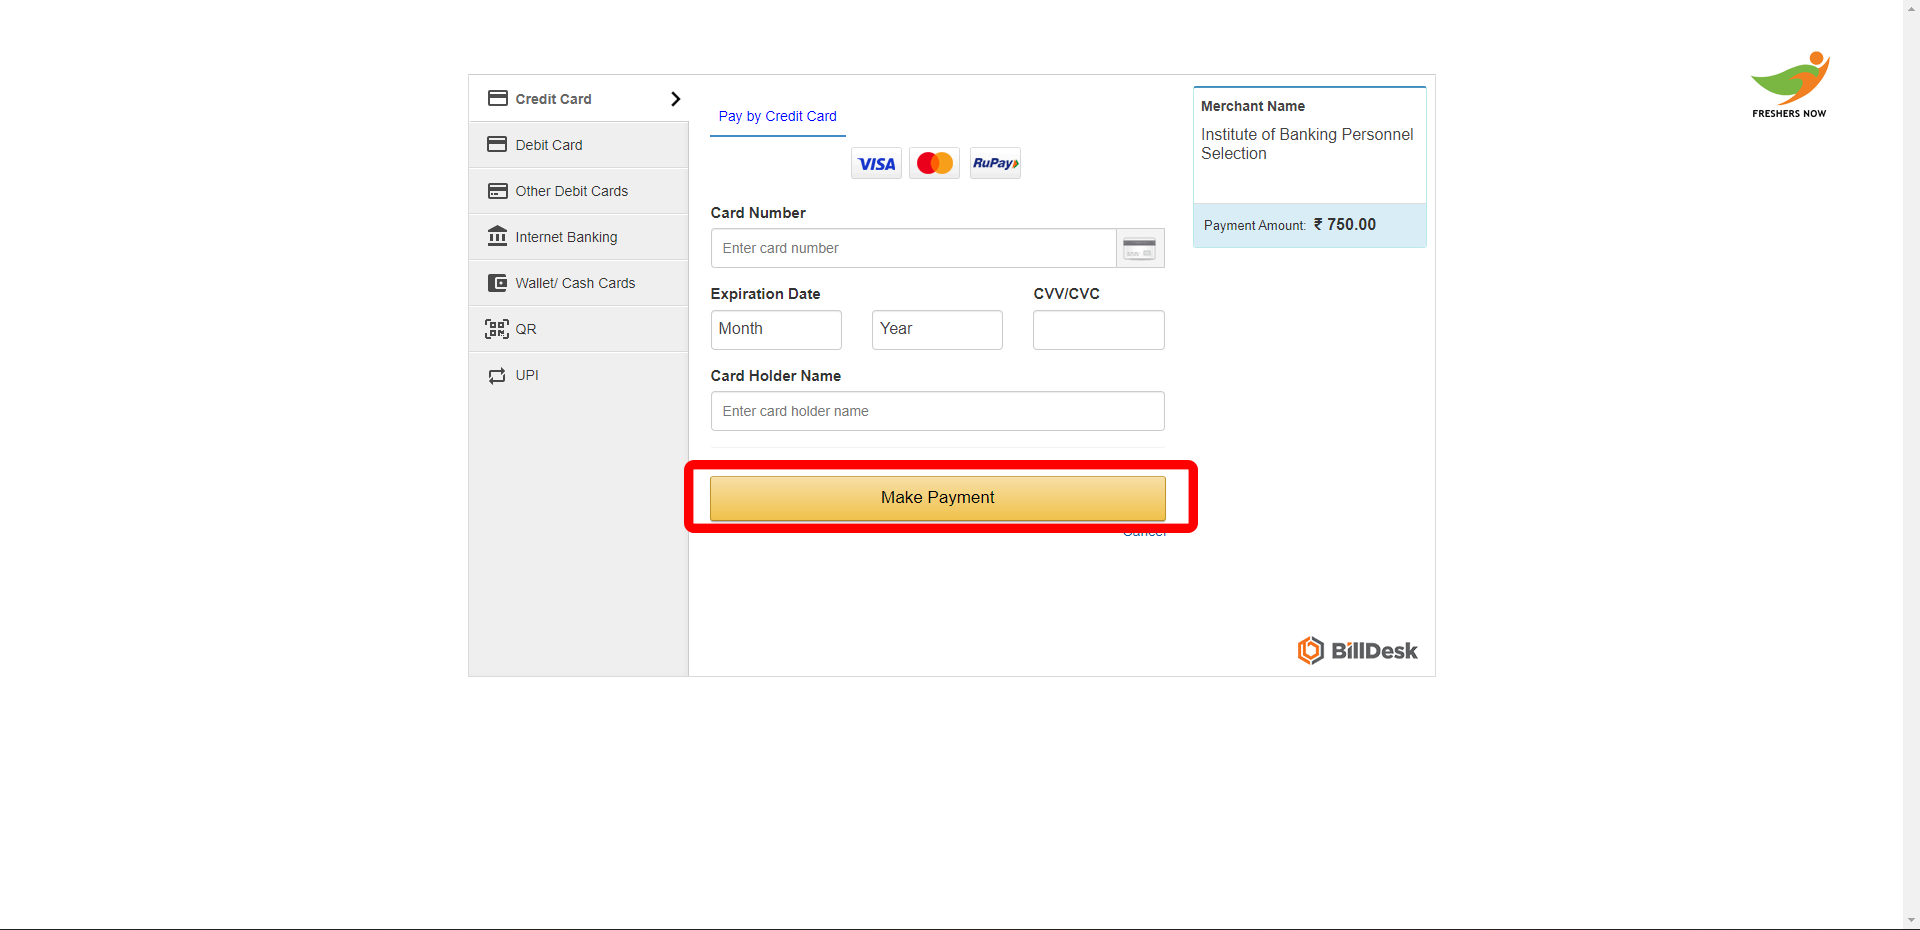This screenshot has width=1920, height=930.
Task: Open the Year expiration dropdown
Action: 937,330
